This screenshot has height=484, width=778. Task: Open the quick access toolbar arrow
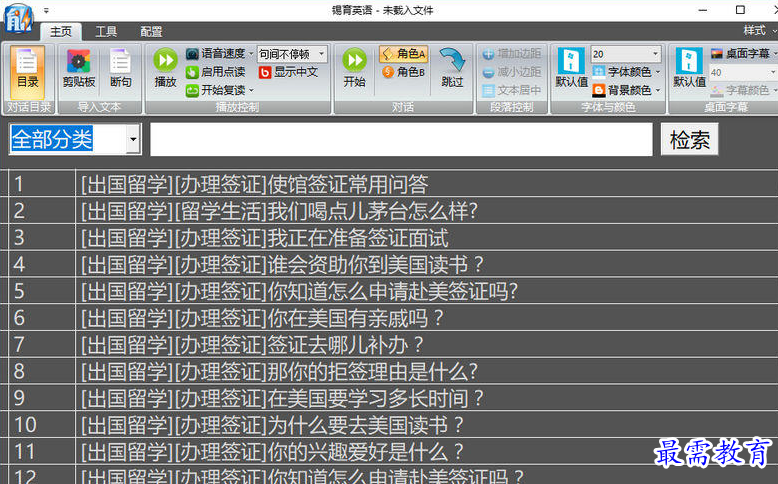[46, 10]
